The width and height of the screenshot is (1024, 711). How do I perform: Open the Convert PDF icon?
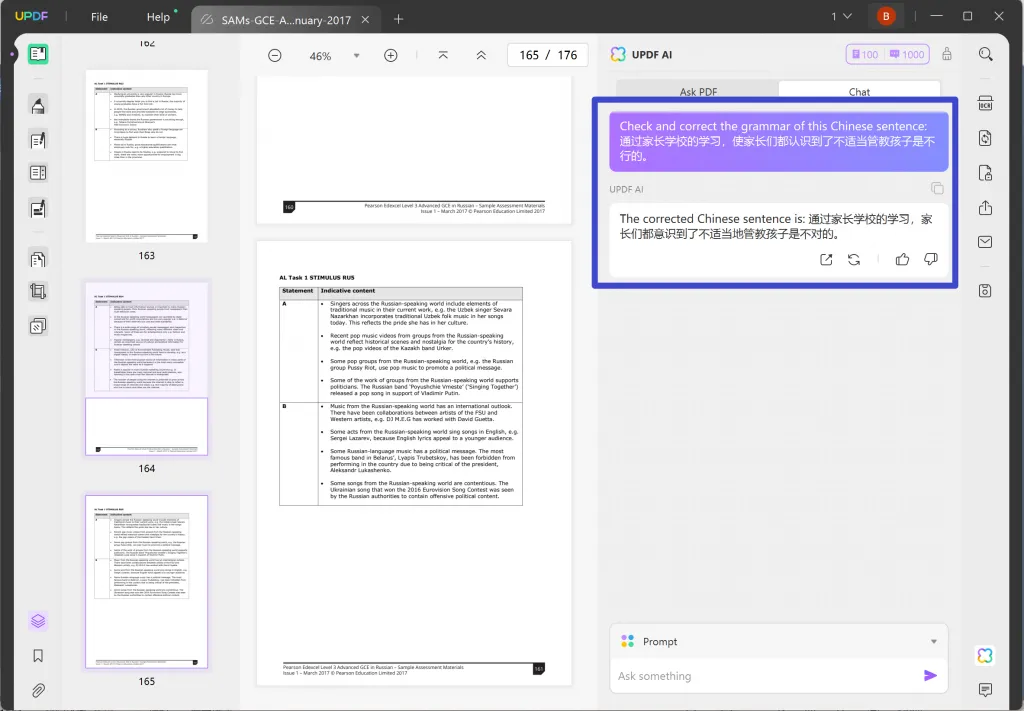[985, 138]
